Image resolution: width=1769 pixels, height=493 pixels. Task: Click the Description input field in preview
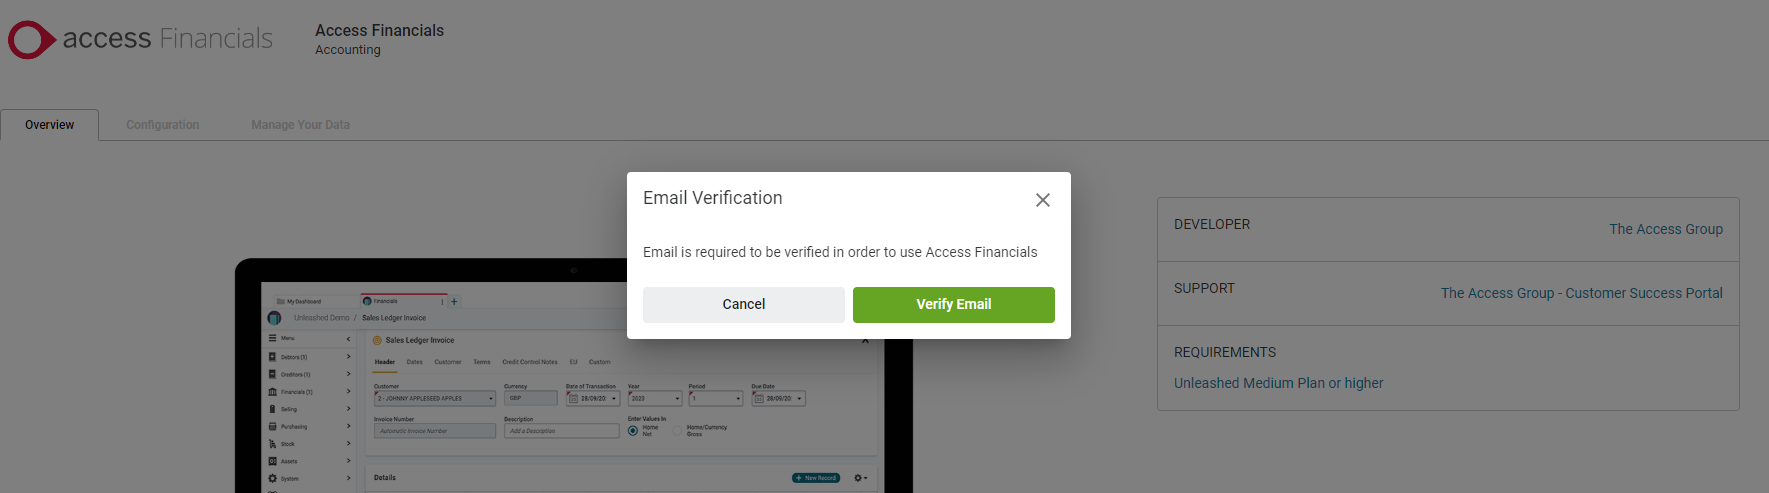(x=562, y=431)
